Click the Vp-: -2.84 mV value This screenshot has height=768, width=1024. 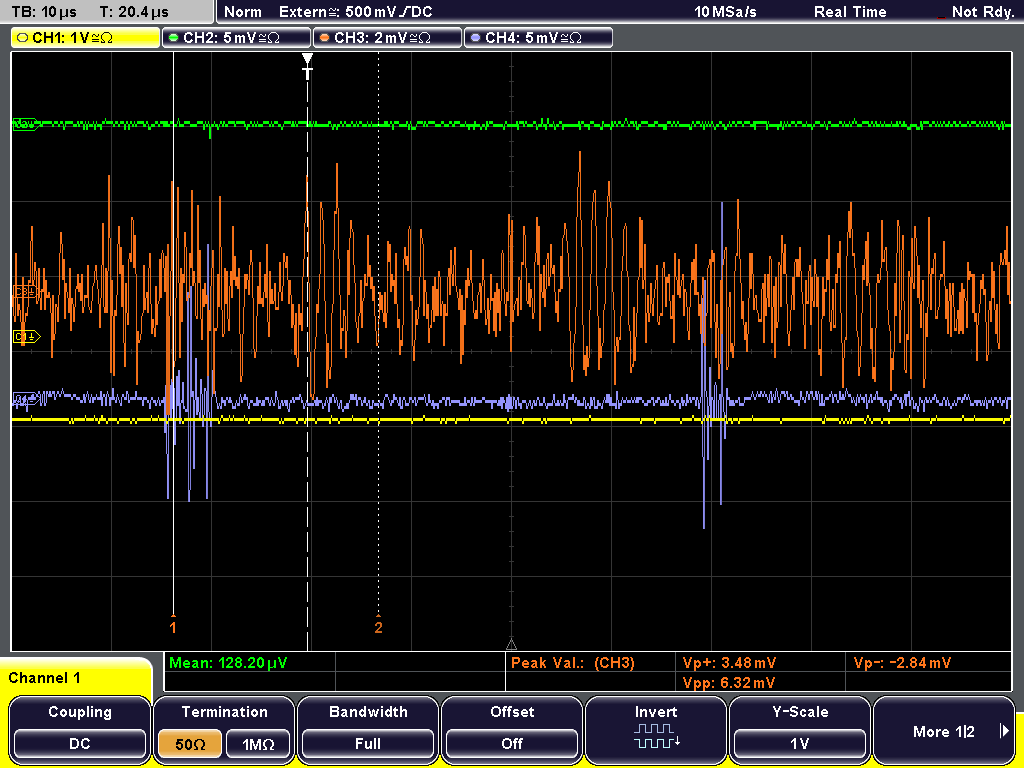(902, 663)
